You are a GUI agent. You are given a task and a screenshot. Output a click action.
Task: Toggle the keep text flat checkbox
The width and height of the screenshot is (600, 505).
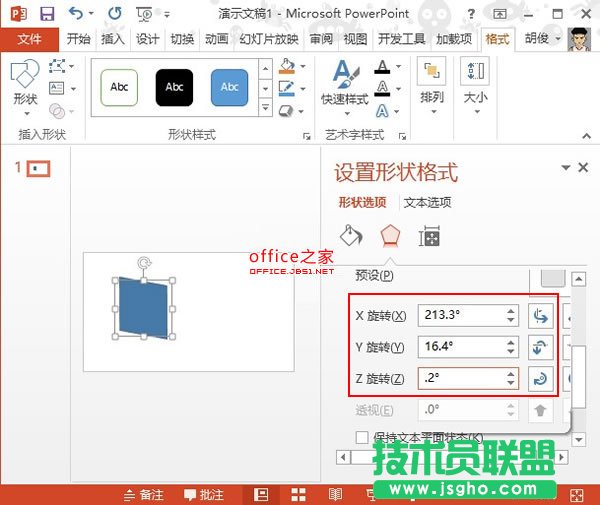(362, 437)
